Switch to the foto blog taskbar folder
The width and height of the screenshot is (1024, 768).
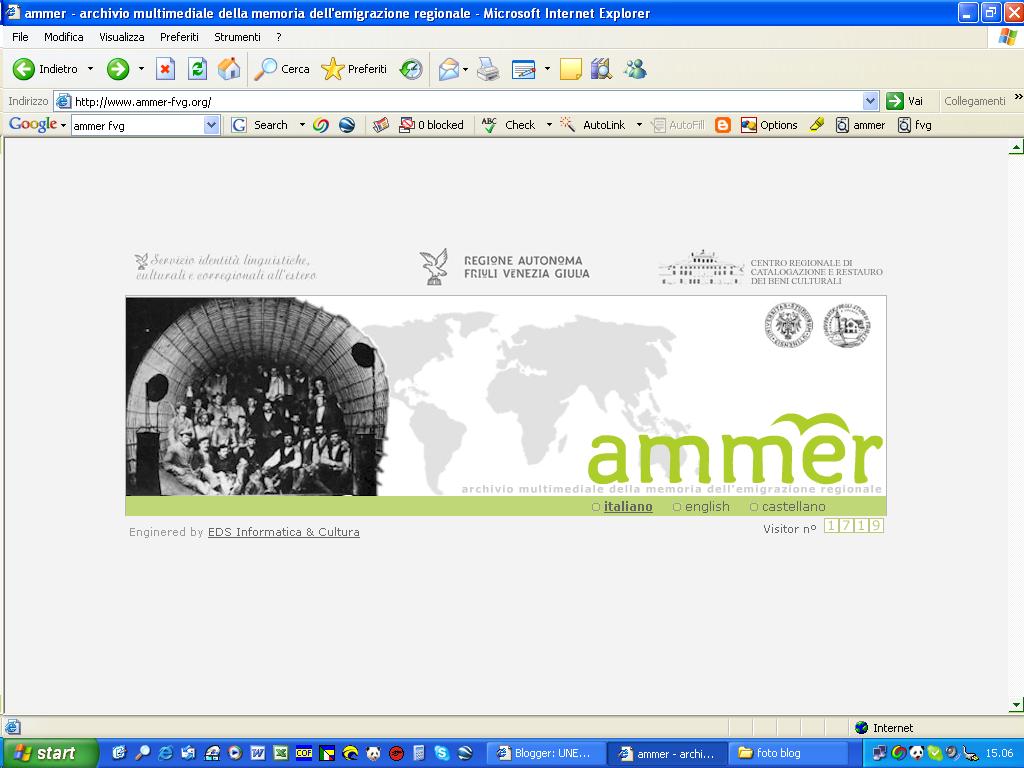point(788,753)
